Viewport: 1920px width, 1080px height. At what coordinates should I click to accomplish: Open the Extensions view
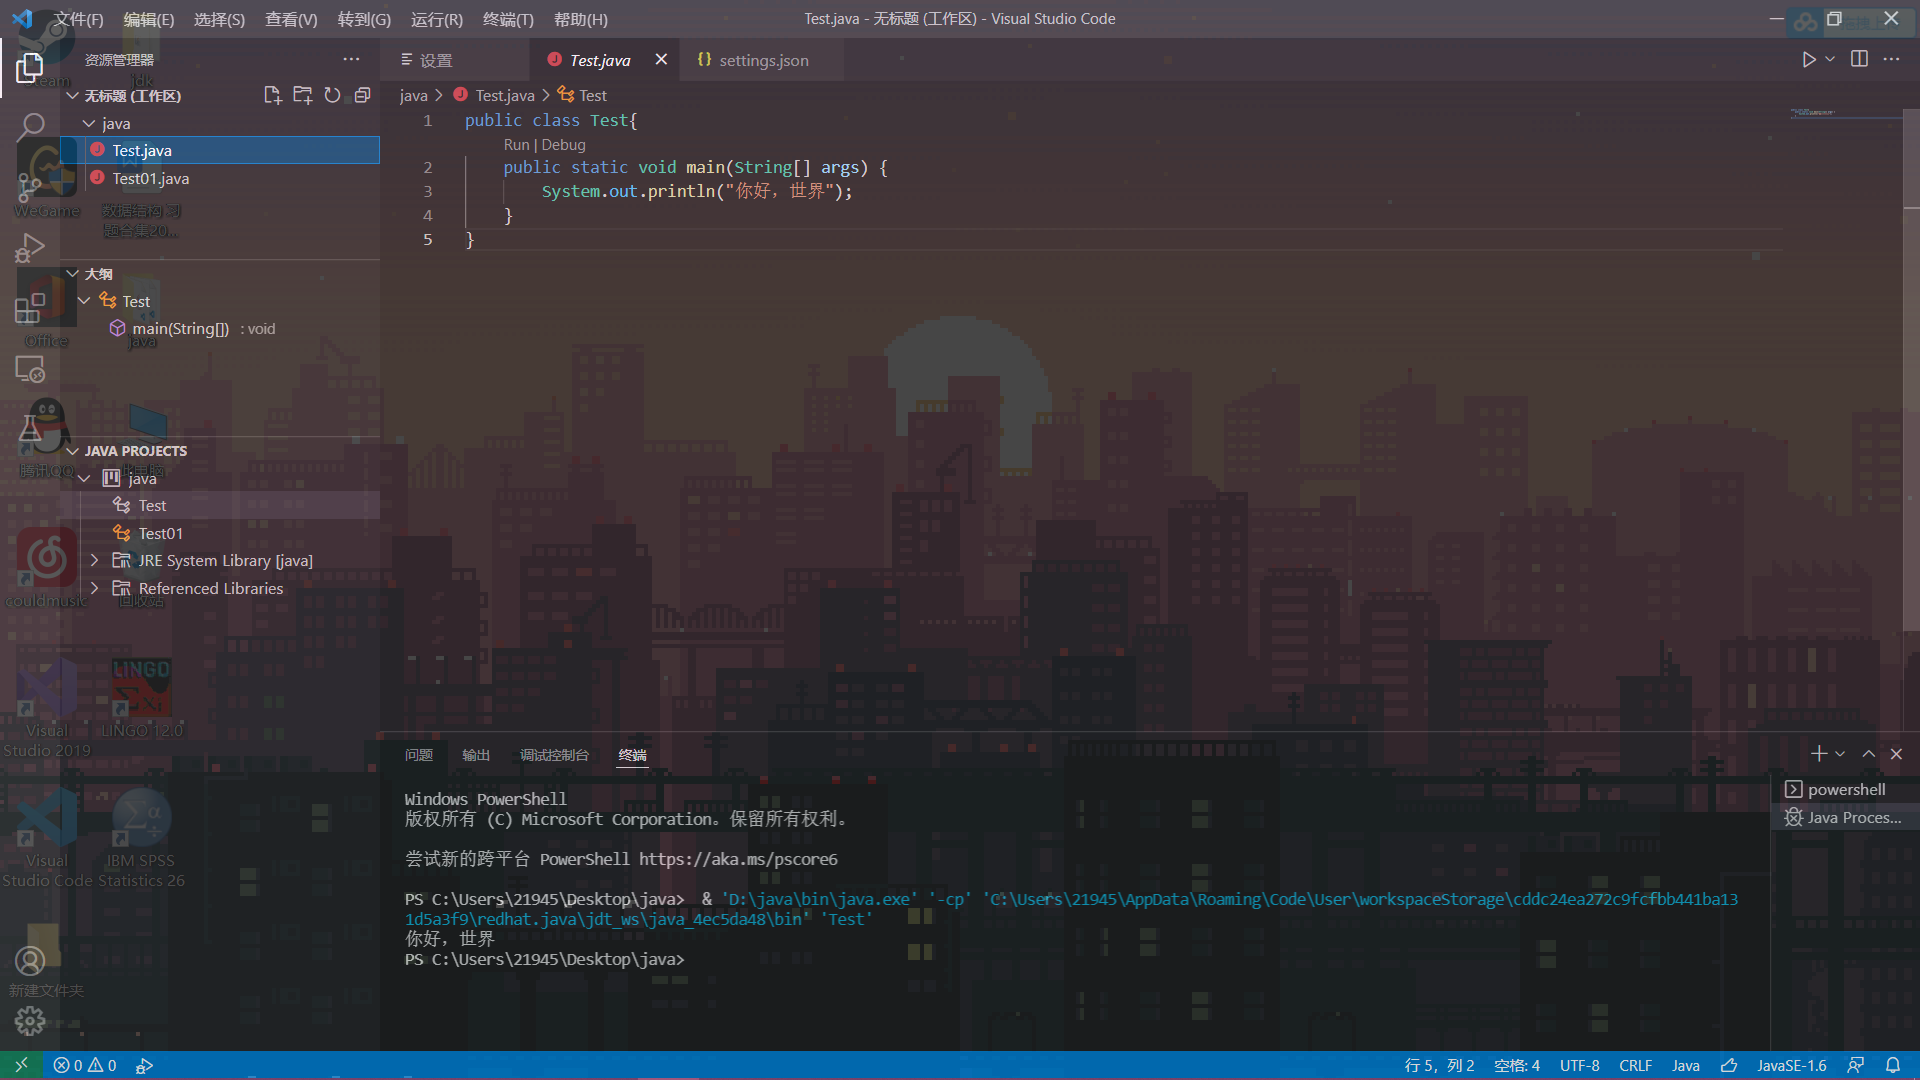point(30,308)
